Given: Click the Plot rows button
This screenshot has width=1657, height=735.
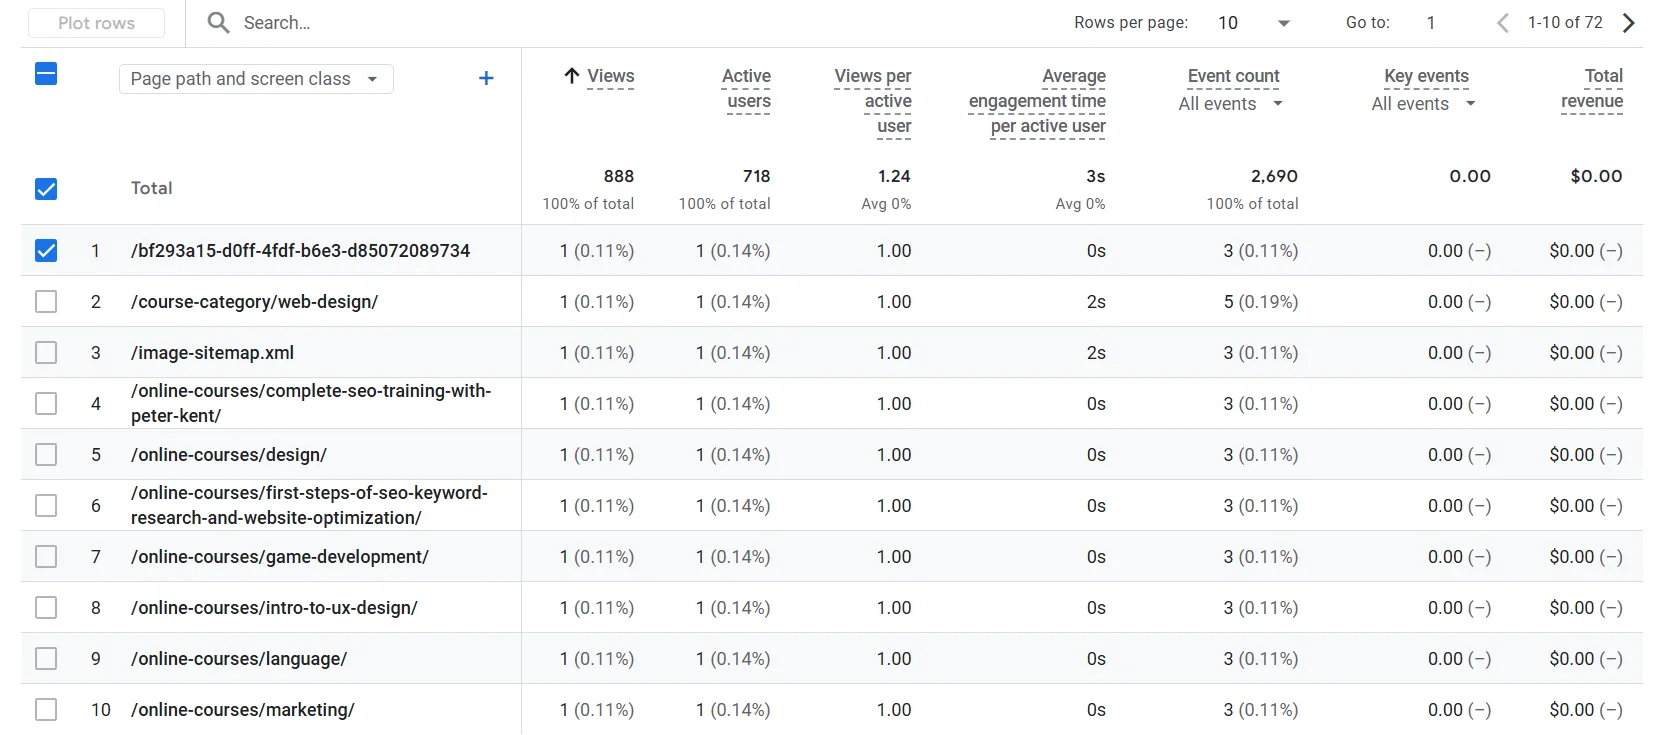Looking at the screenshot, I should (x=96, y=23).
